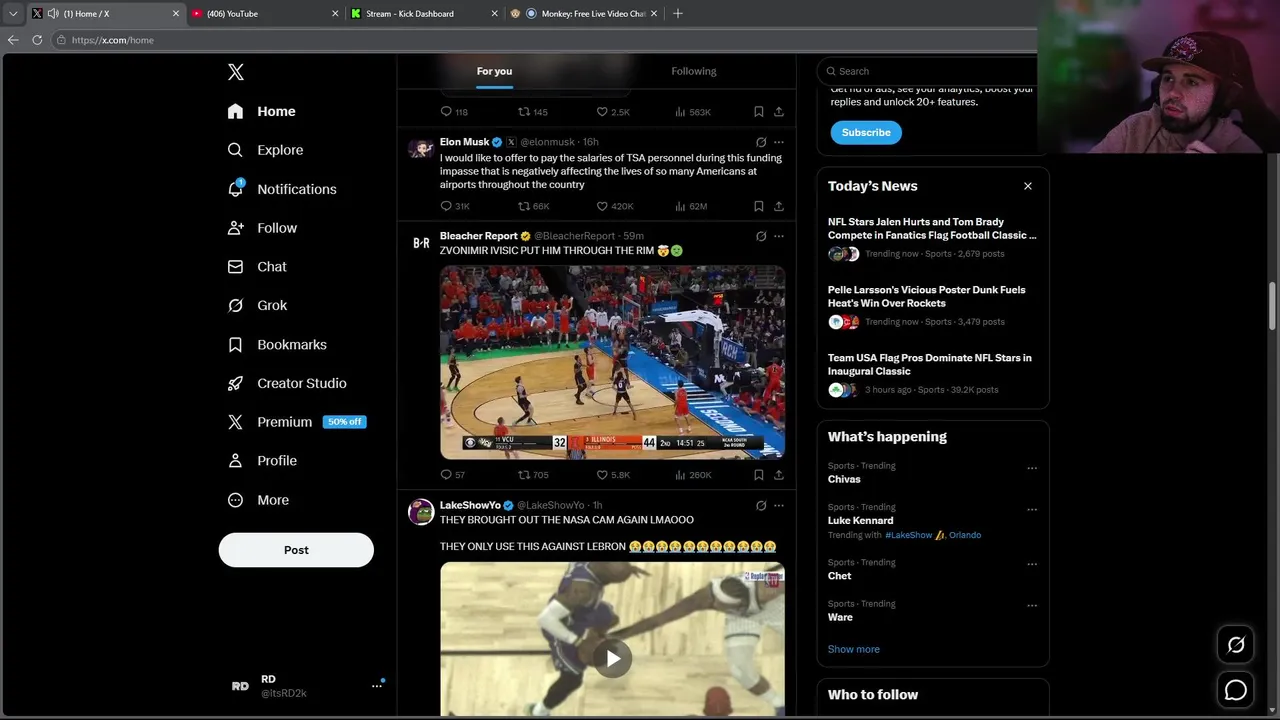Click Show more under What's happening
The height and width of the screenshot is (720, 1280).
853,649
